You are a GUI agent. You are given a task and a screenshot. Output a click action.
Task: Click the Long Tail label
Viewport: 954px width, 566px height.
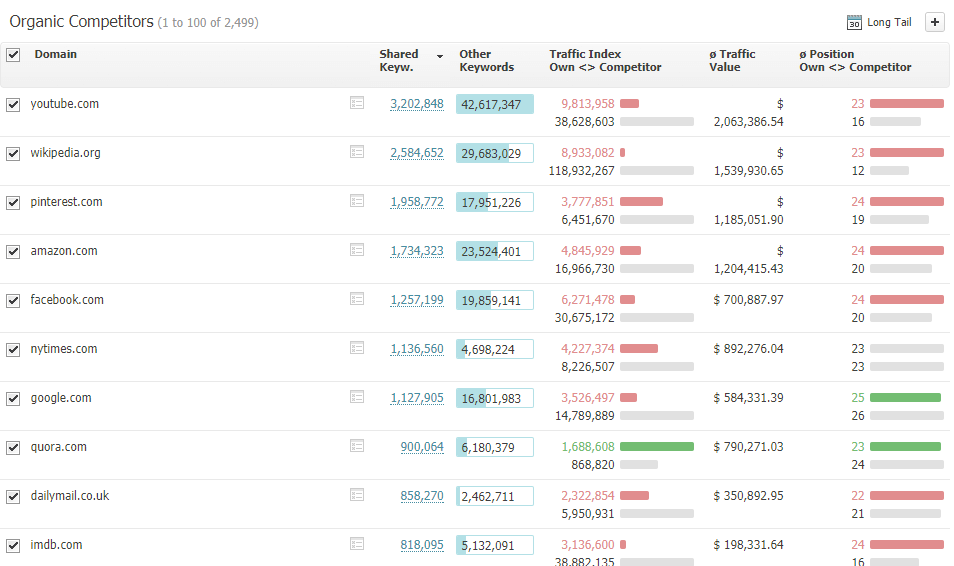tap(889, 23)
